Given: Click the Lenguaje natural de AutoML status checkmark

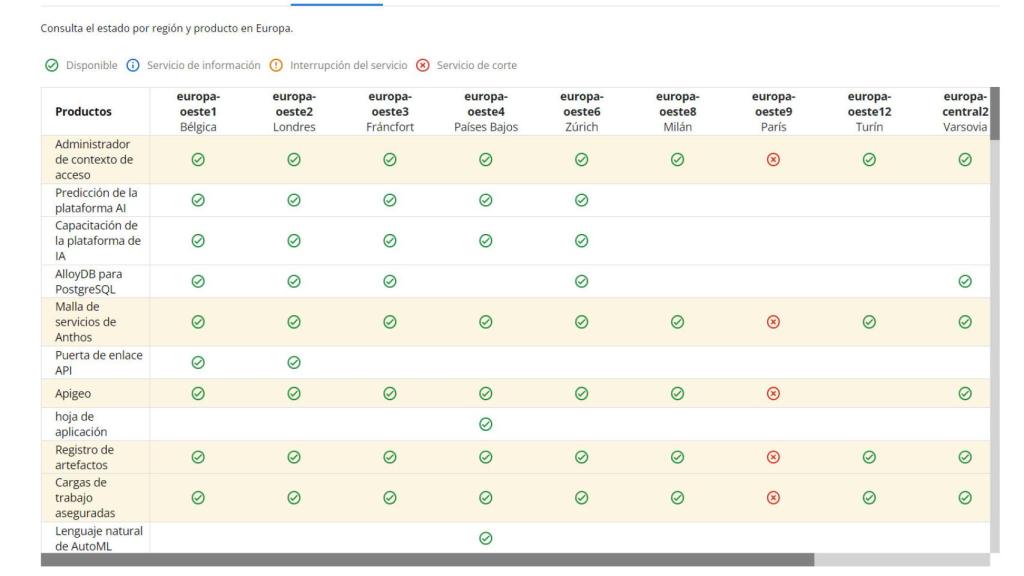Looking at the screenshot, I should (485, 538).
